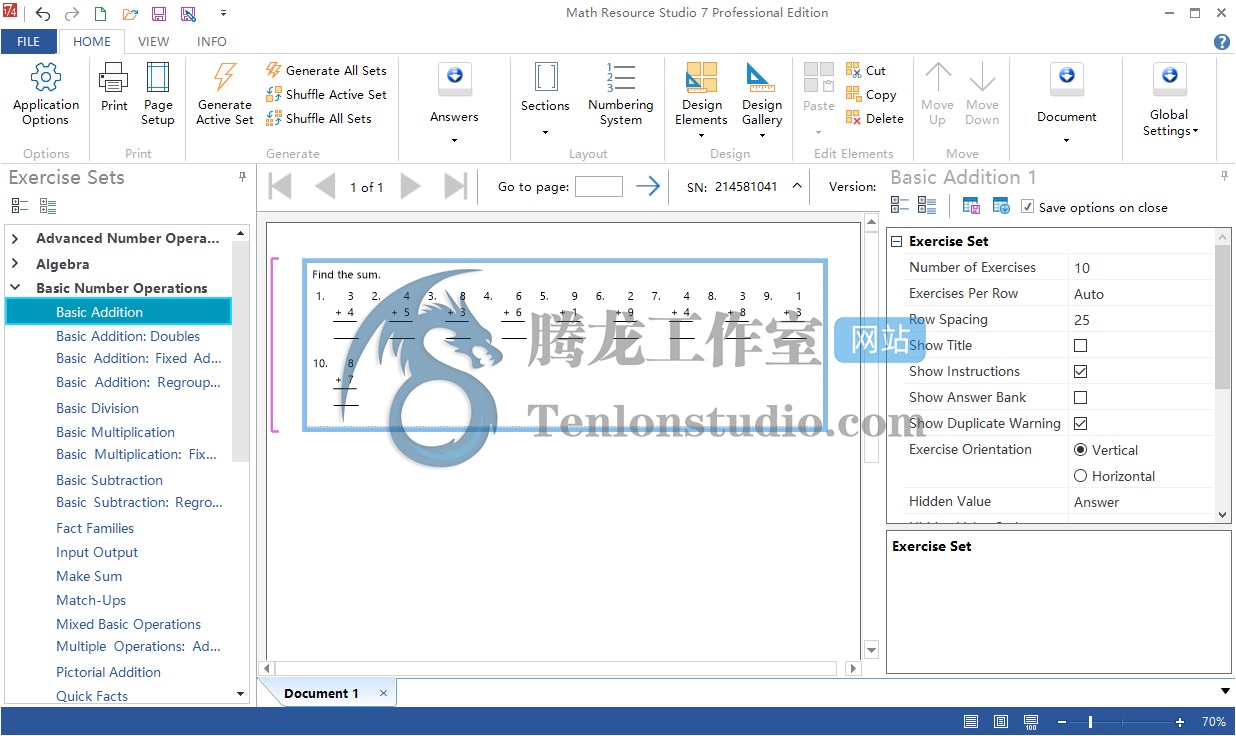Click zoom out minus button
The image size is (1236, 736).
coord(1061,722)
